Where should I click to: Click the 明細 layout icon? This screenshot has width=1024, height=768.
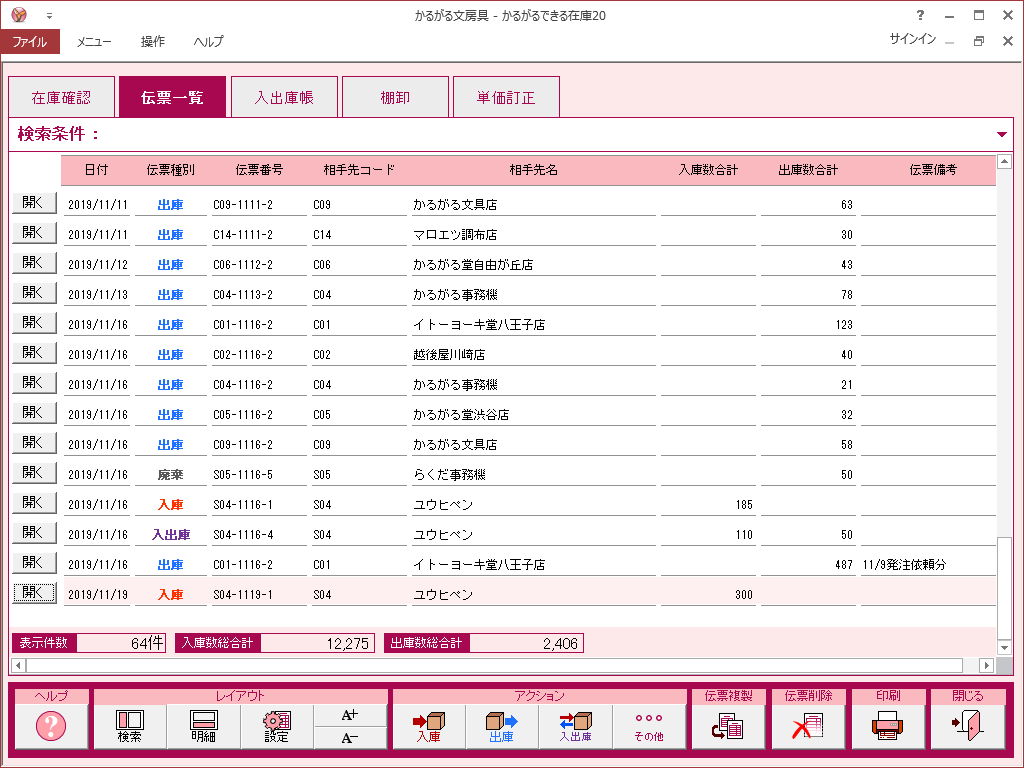point(203,726)
